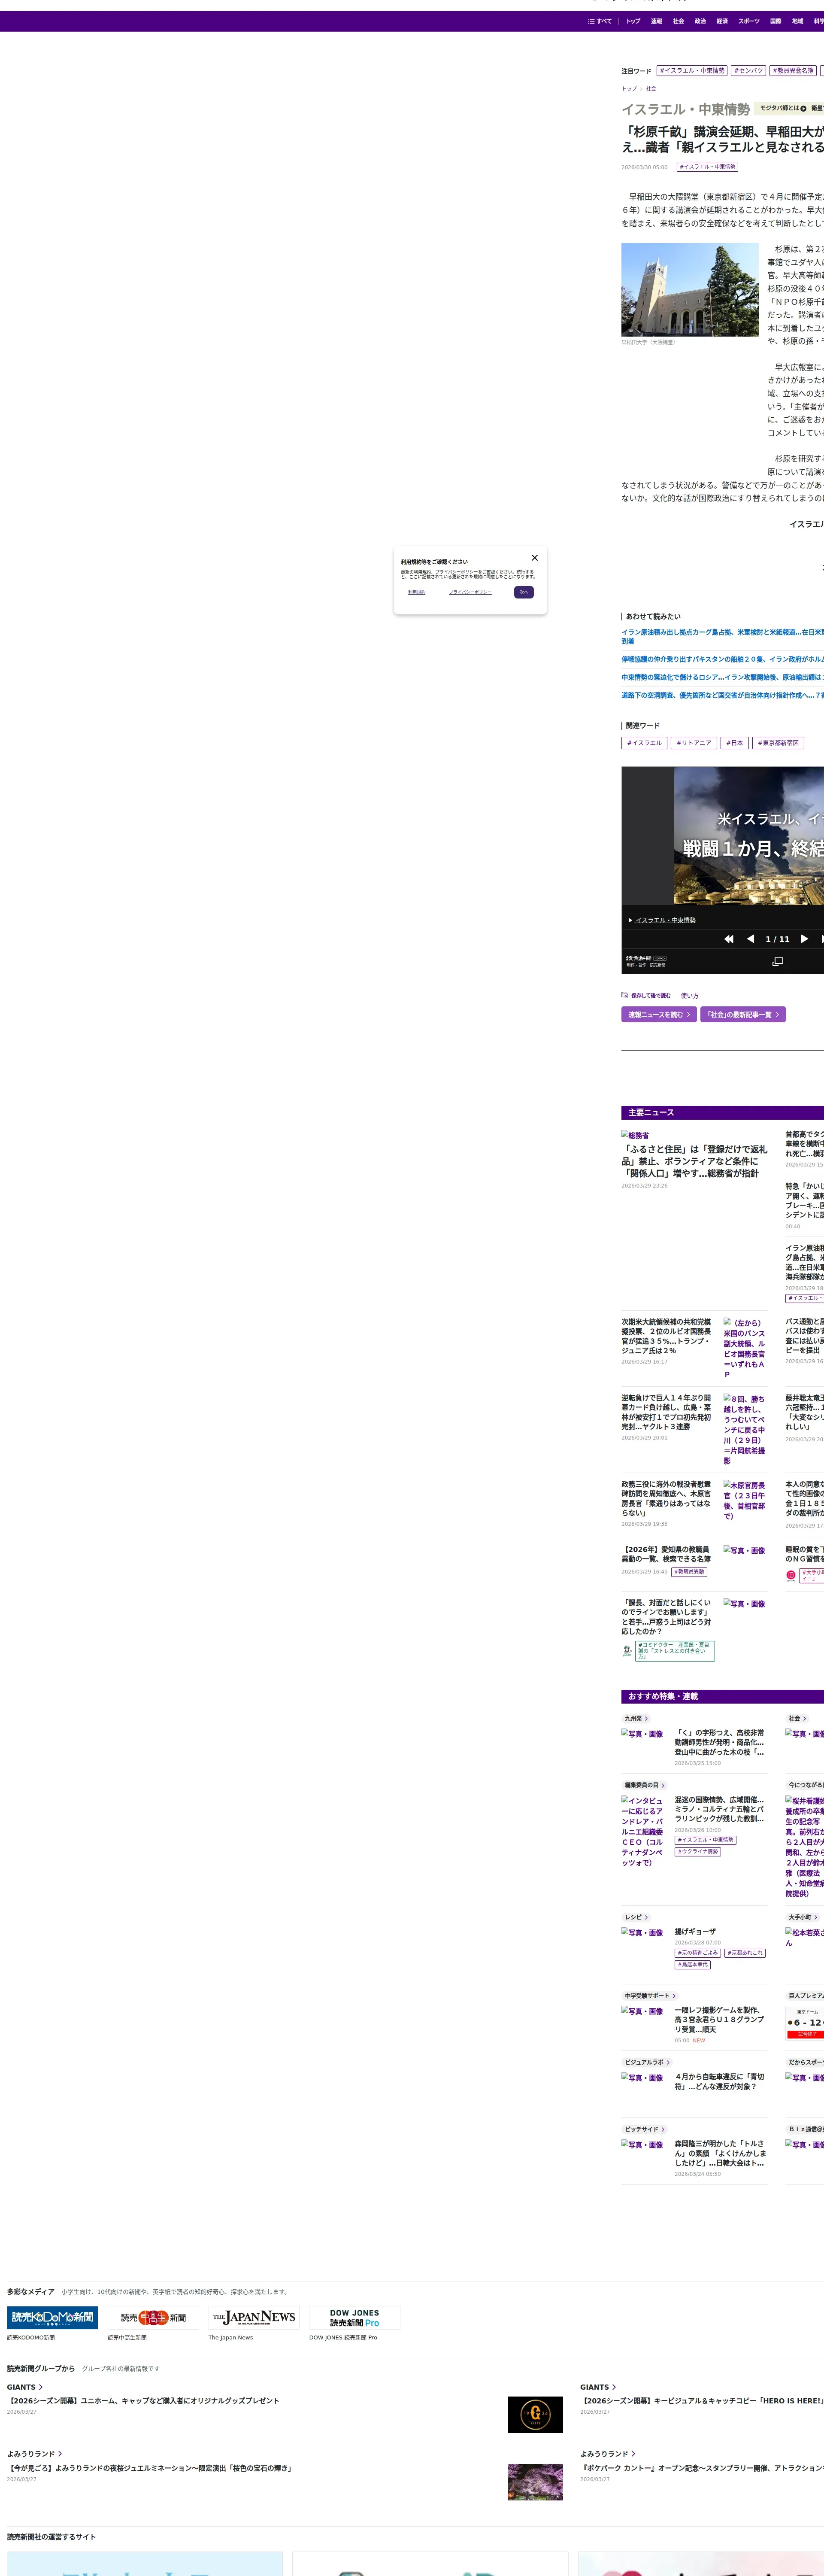
Task: Click the #リトアニア related word tag
Action: (x=693, y=743)
